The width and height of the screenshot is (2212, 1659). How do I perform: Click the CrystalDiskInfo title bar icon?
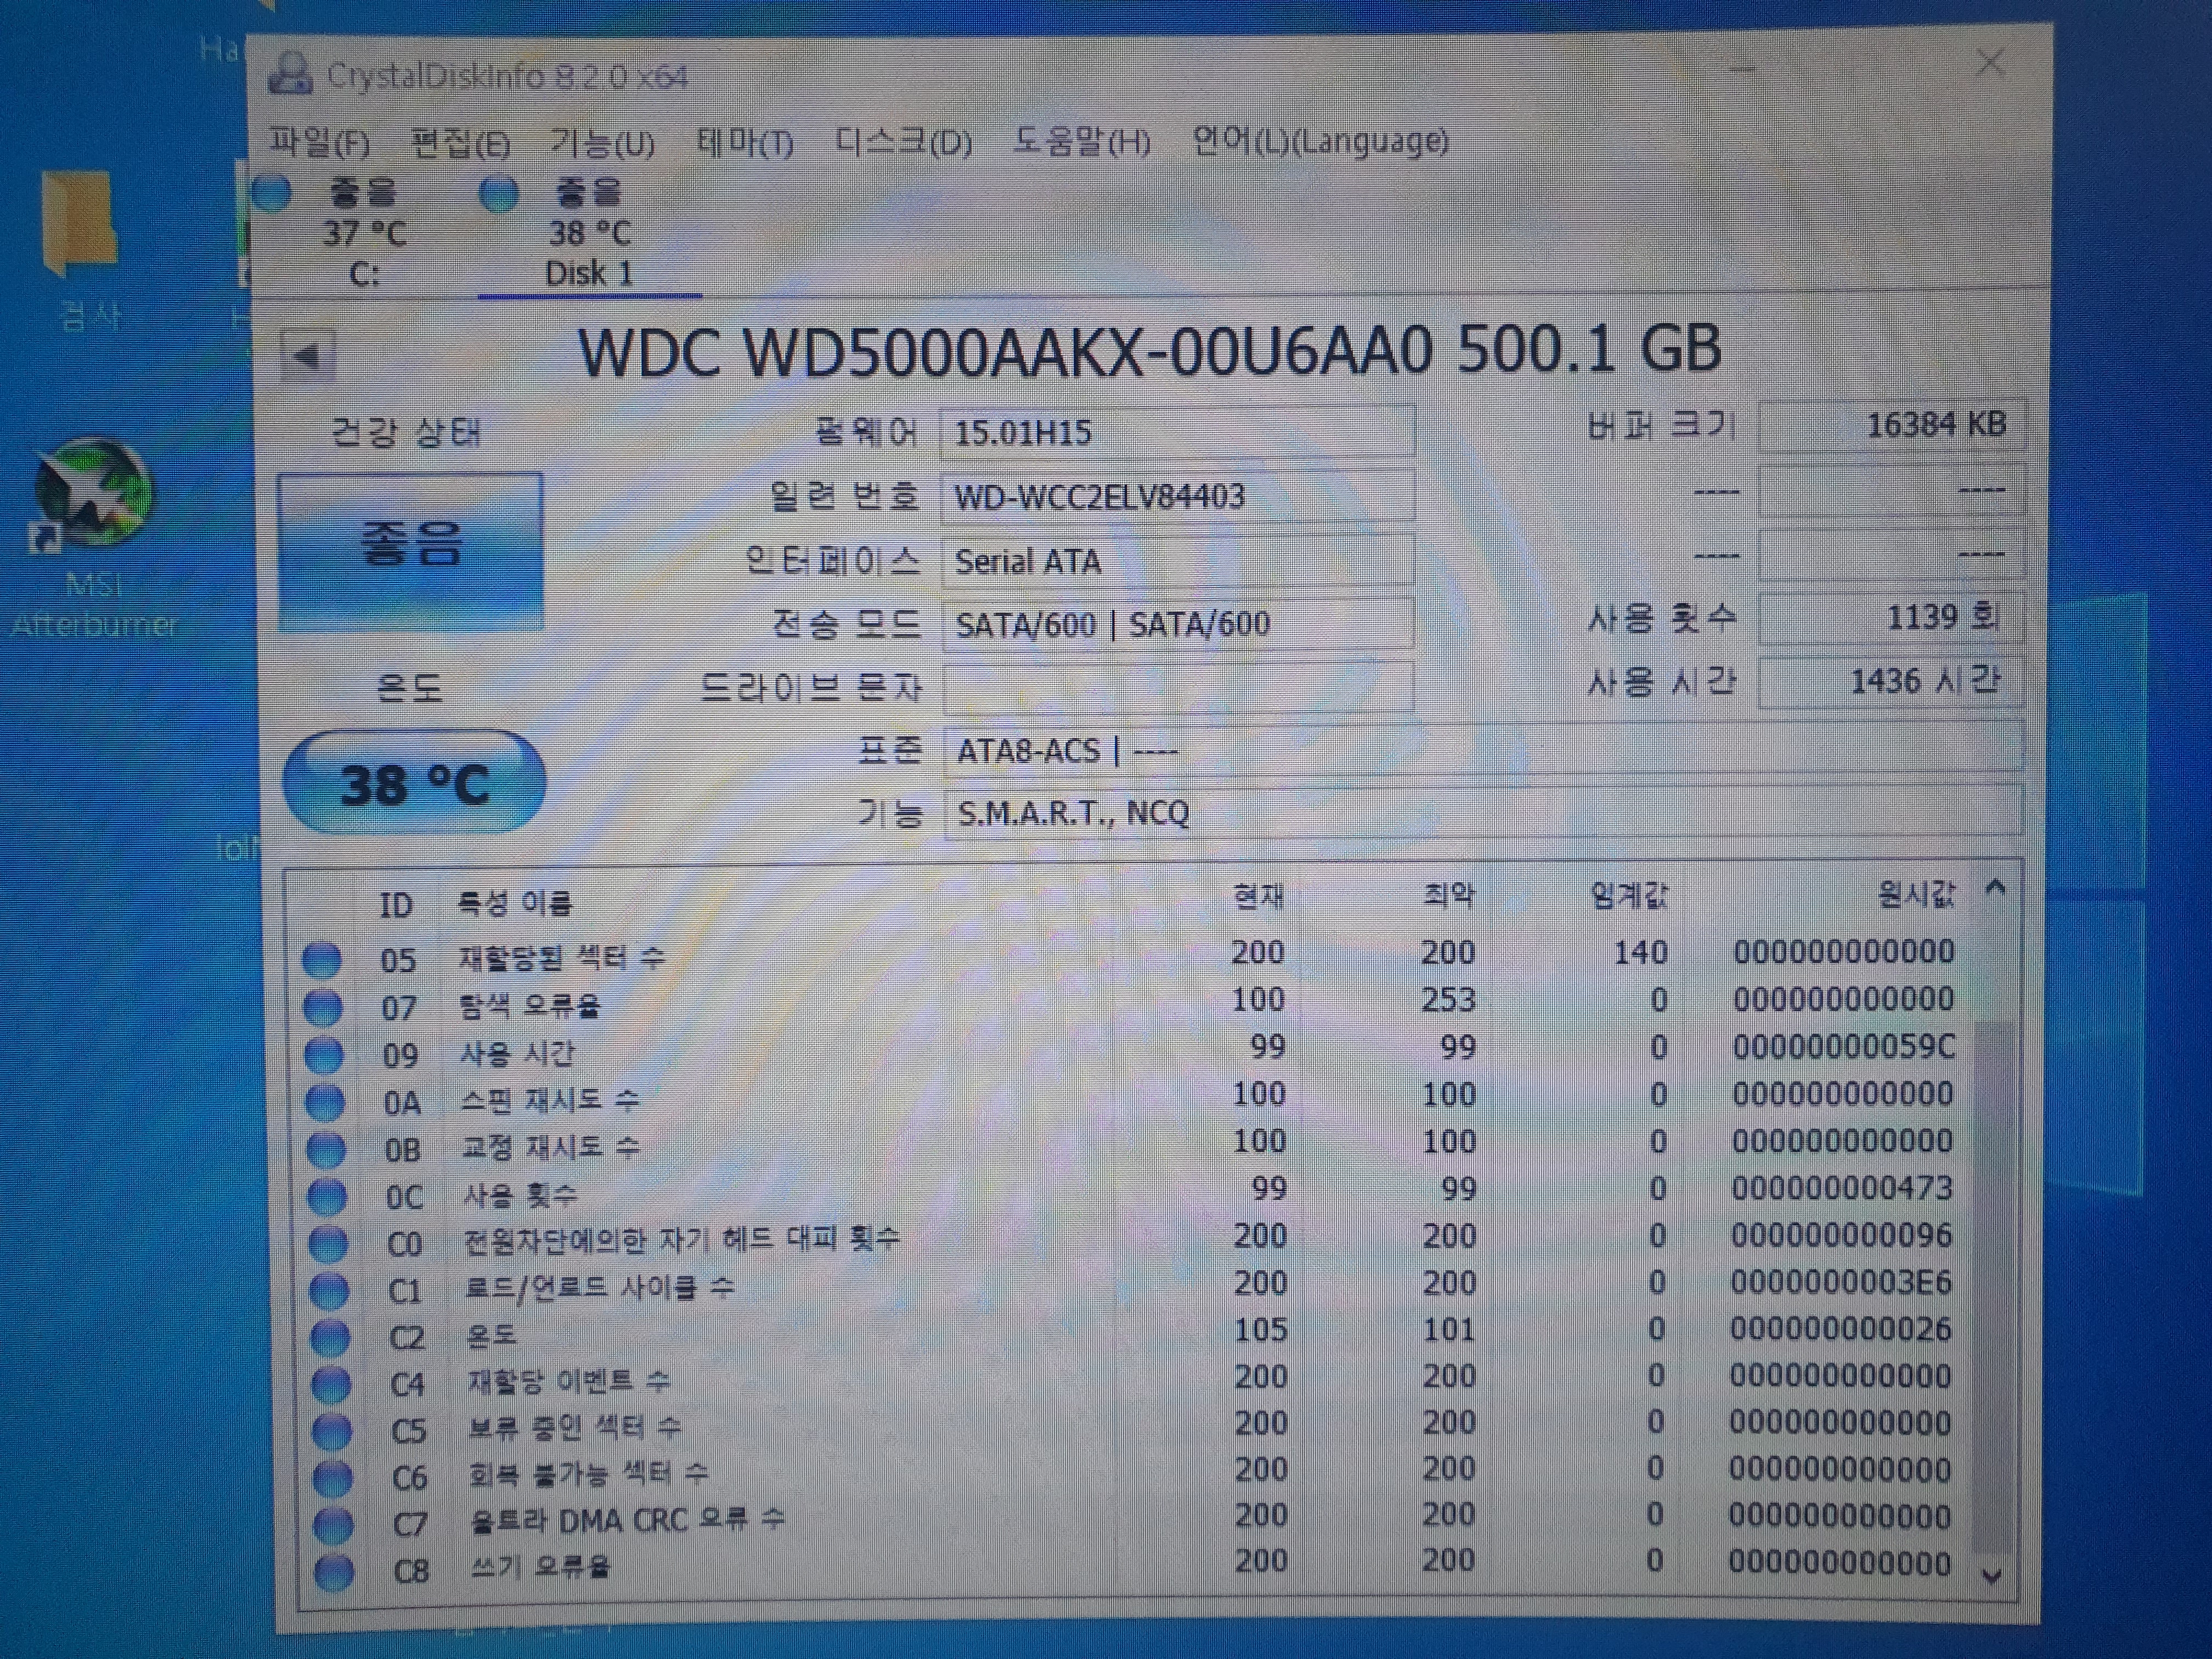pos(291,75)
